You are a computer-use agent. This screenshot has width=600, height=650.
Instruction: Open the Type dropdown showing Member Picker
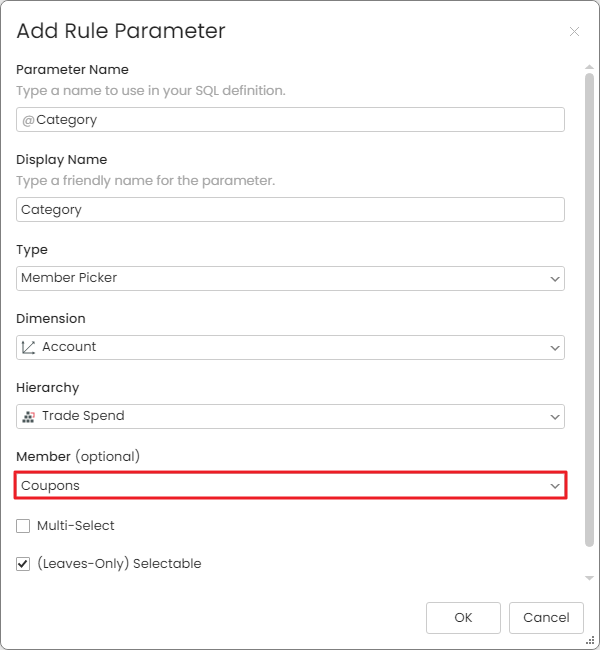coord(290,278)
